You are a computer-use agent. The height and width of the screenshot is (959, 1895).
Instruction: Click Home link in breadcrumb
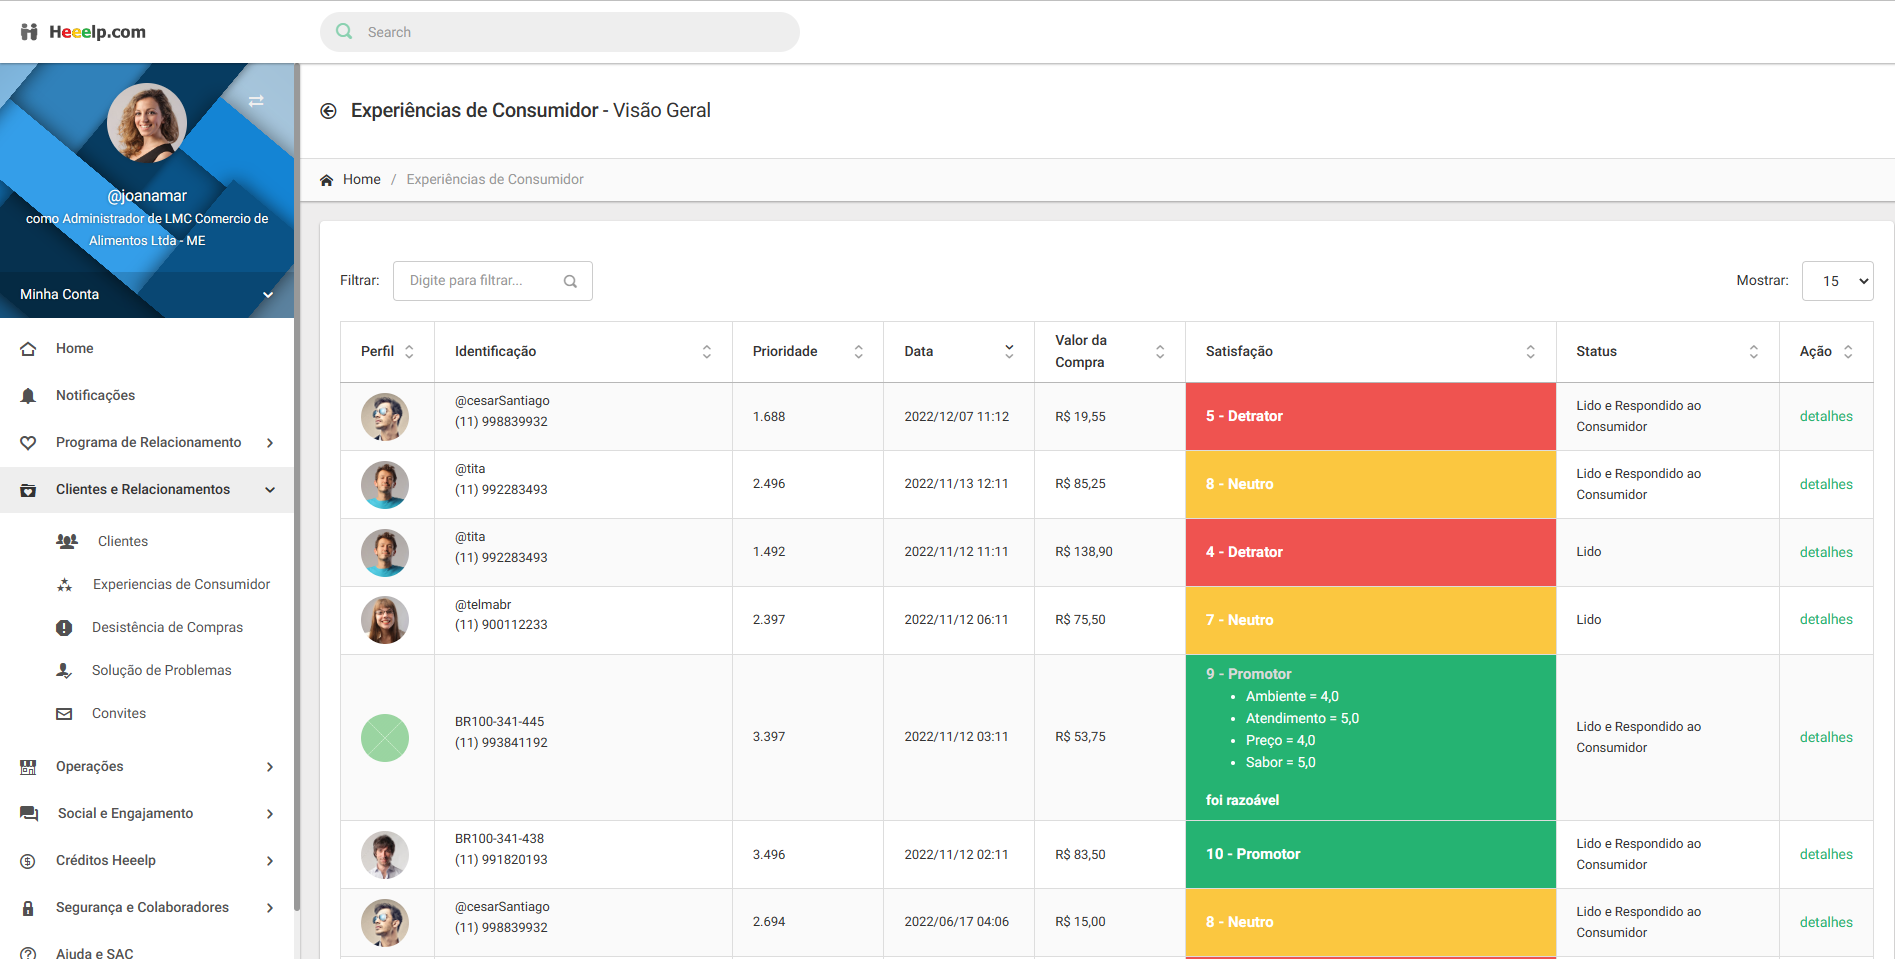[x=361, y=180]
